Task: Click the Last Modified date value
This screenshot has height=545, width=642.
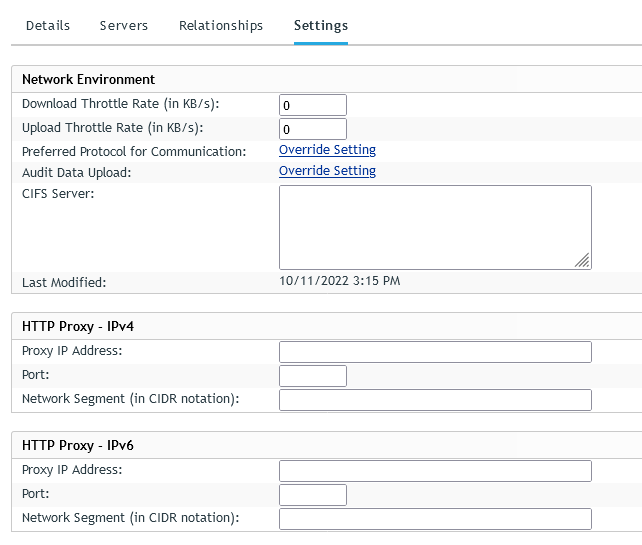Action: [339, 281]
